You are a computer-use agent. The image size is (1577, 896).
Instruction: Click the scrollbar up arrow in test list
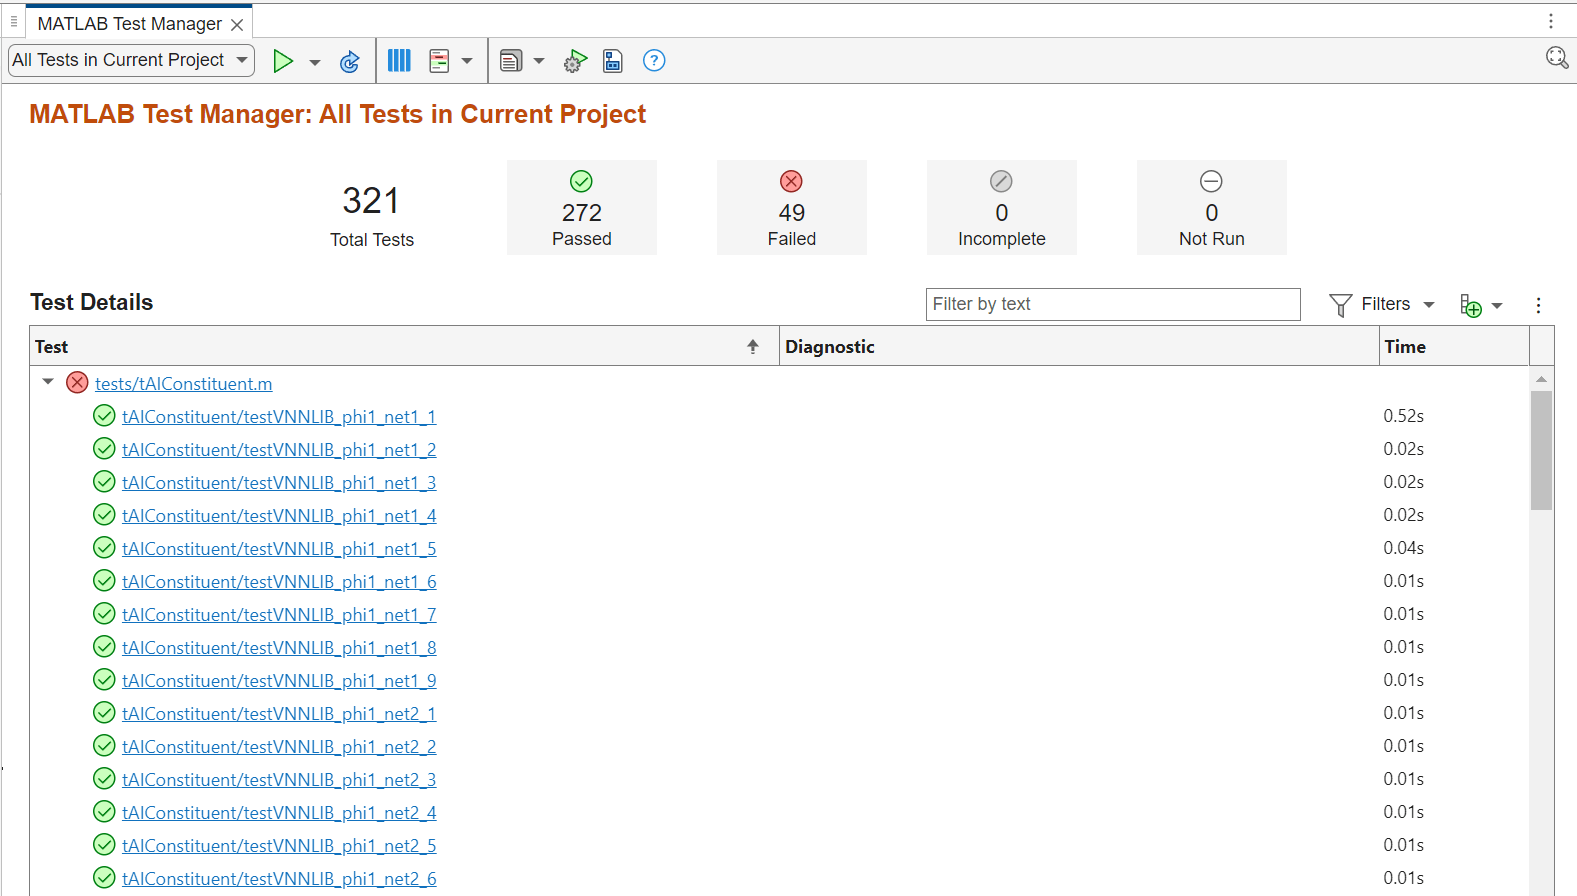tap(1541, 379)
